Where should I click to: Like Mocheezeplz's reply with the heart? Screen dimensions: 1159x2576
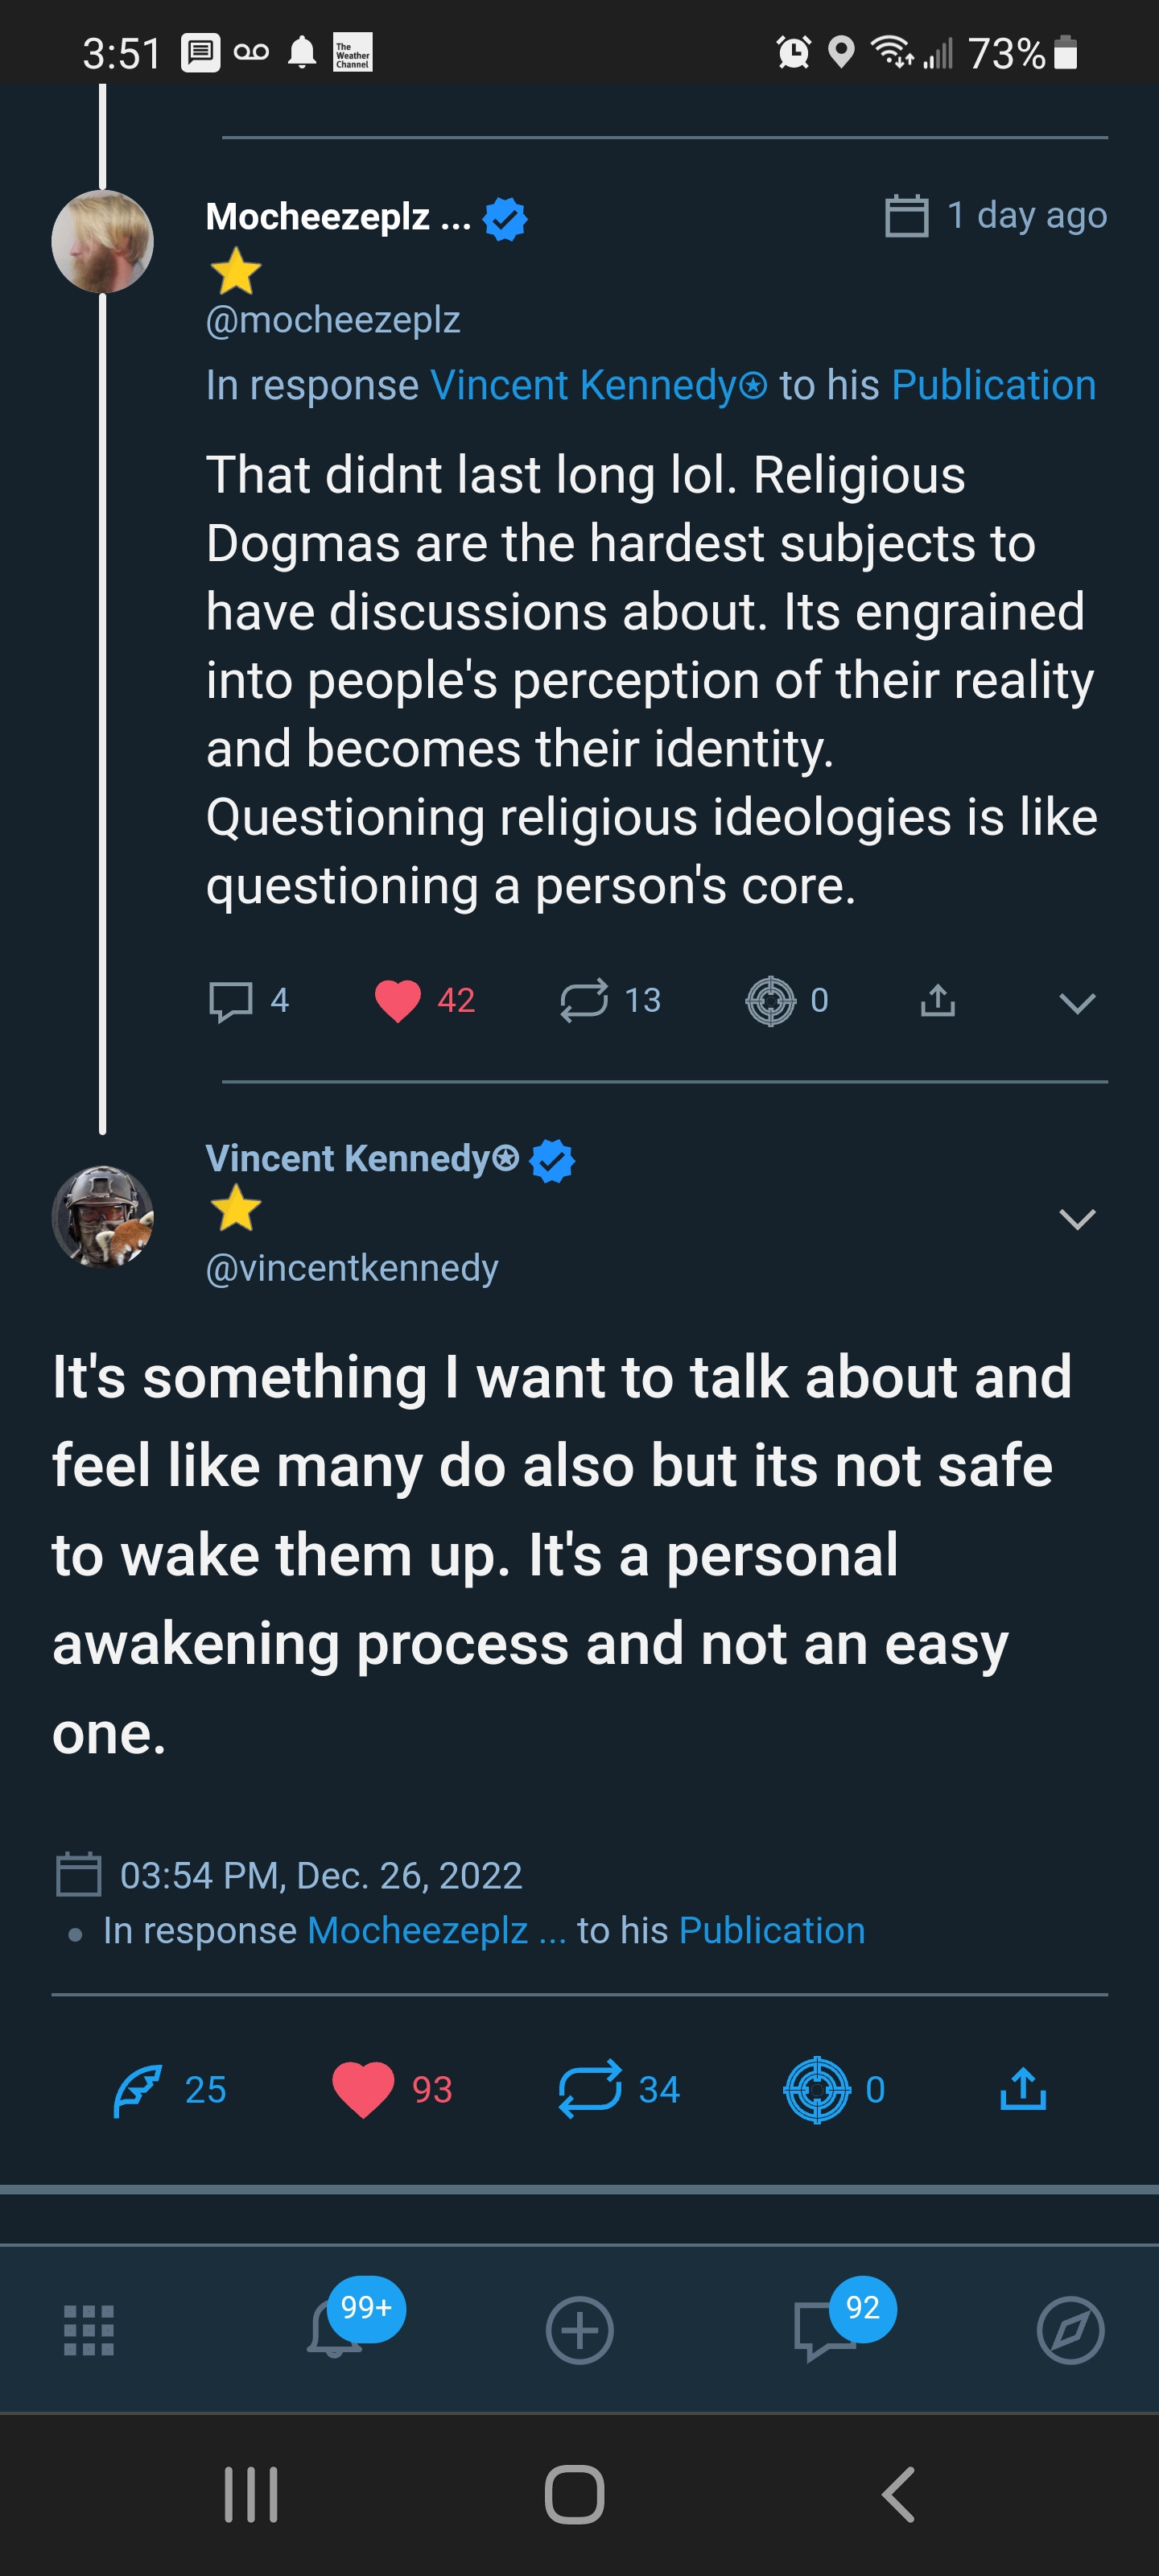click(x=397, y=1001)
